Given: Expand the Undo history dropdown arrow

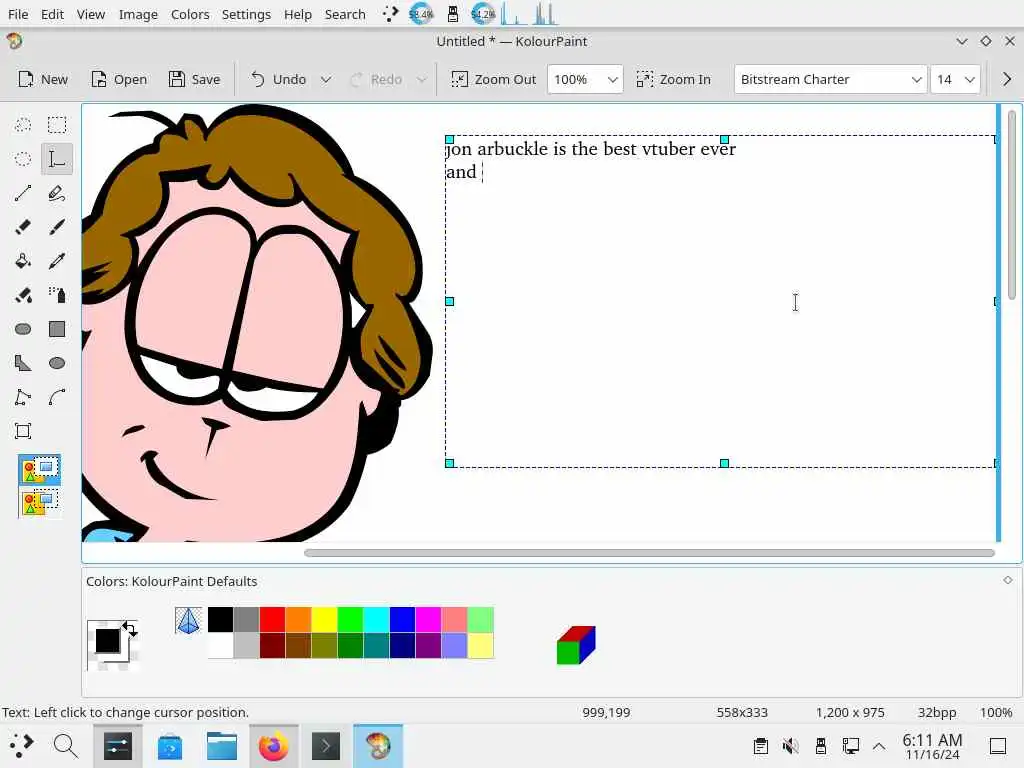Looking at the screenshot, I should [x=325, y=79].
